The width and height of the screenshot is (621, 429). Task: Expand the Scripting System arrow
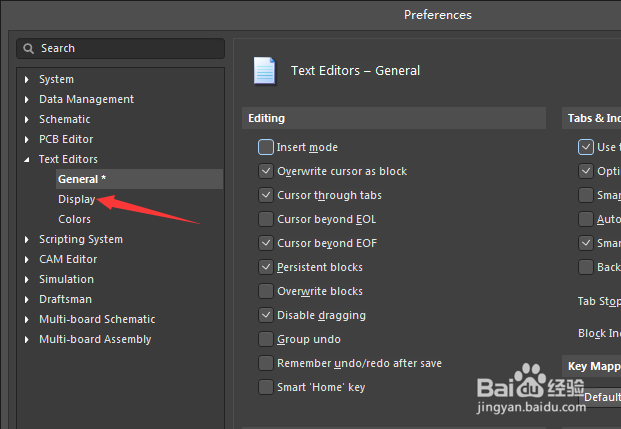tap(27, 239)
